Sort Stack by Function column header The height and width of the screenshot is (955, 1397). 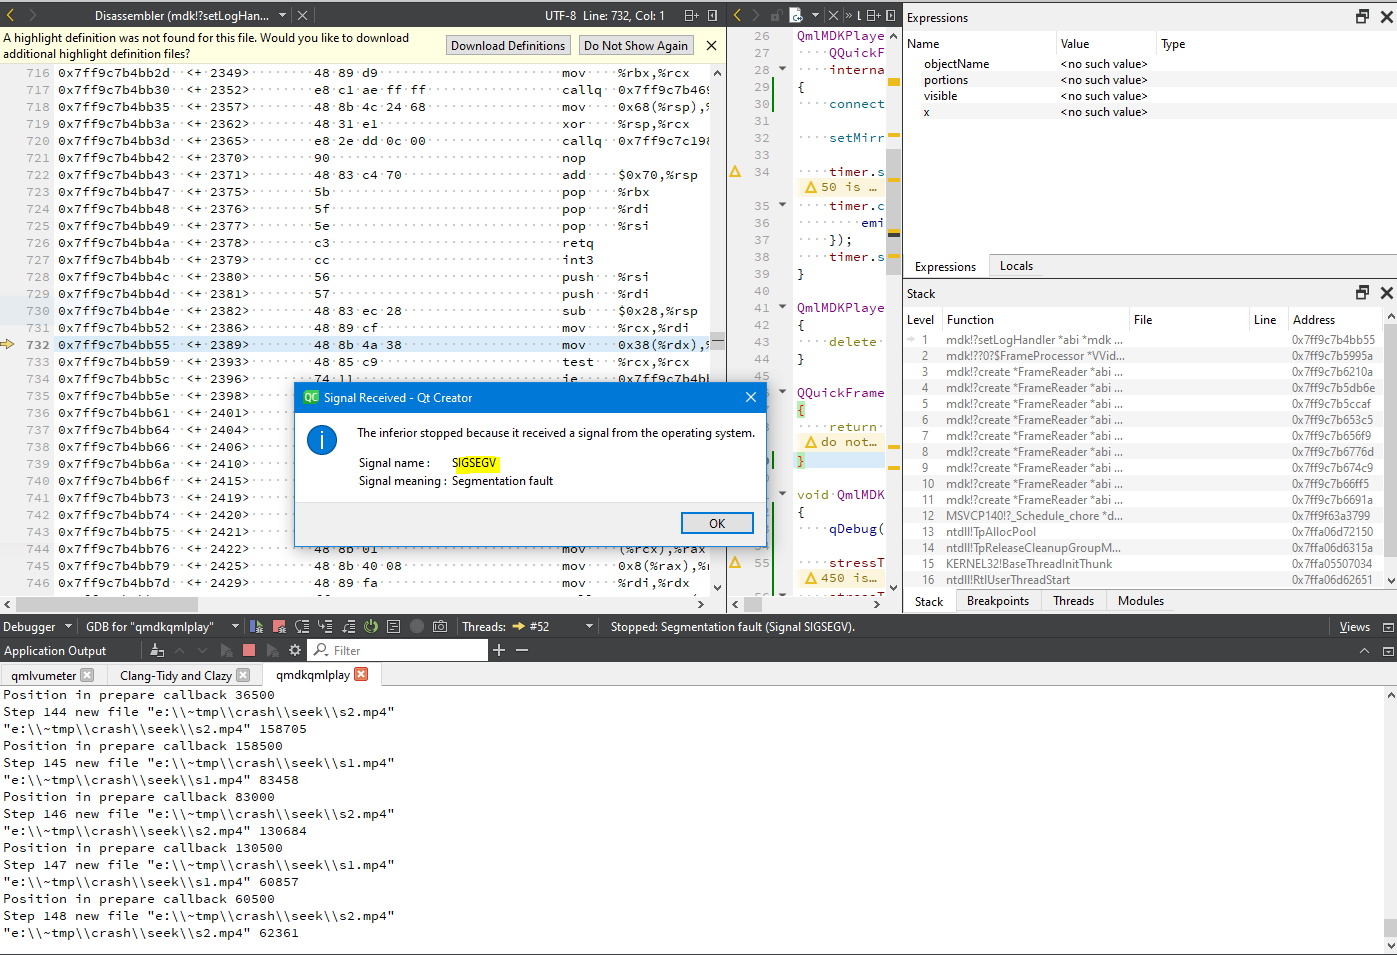coord(1035,320)
